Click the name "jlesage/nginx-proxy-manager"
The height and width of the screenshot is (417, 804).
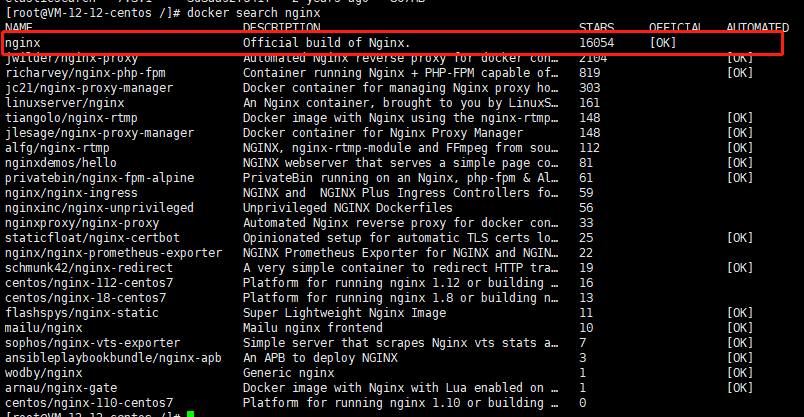(x=99, y=133)
